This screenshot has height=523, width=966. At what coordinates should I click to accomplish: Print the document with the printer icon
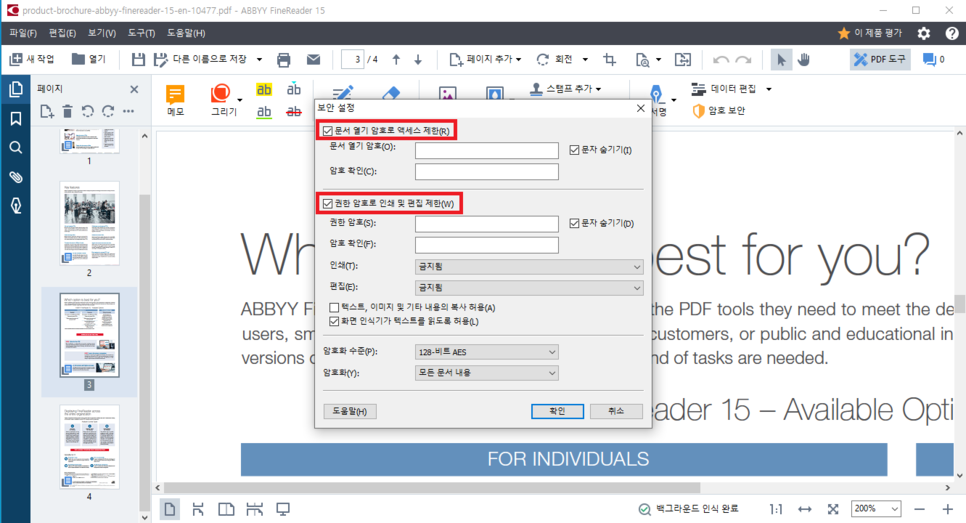coord(283,60)
